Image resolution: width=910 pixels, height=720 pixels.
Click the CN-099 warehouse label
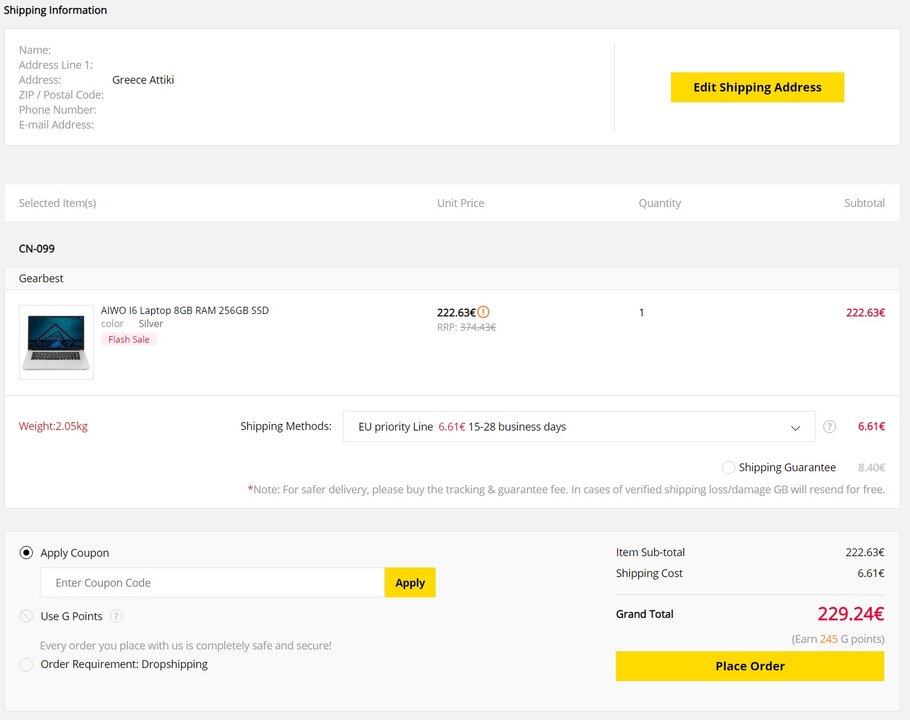(37, 248)
